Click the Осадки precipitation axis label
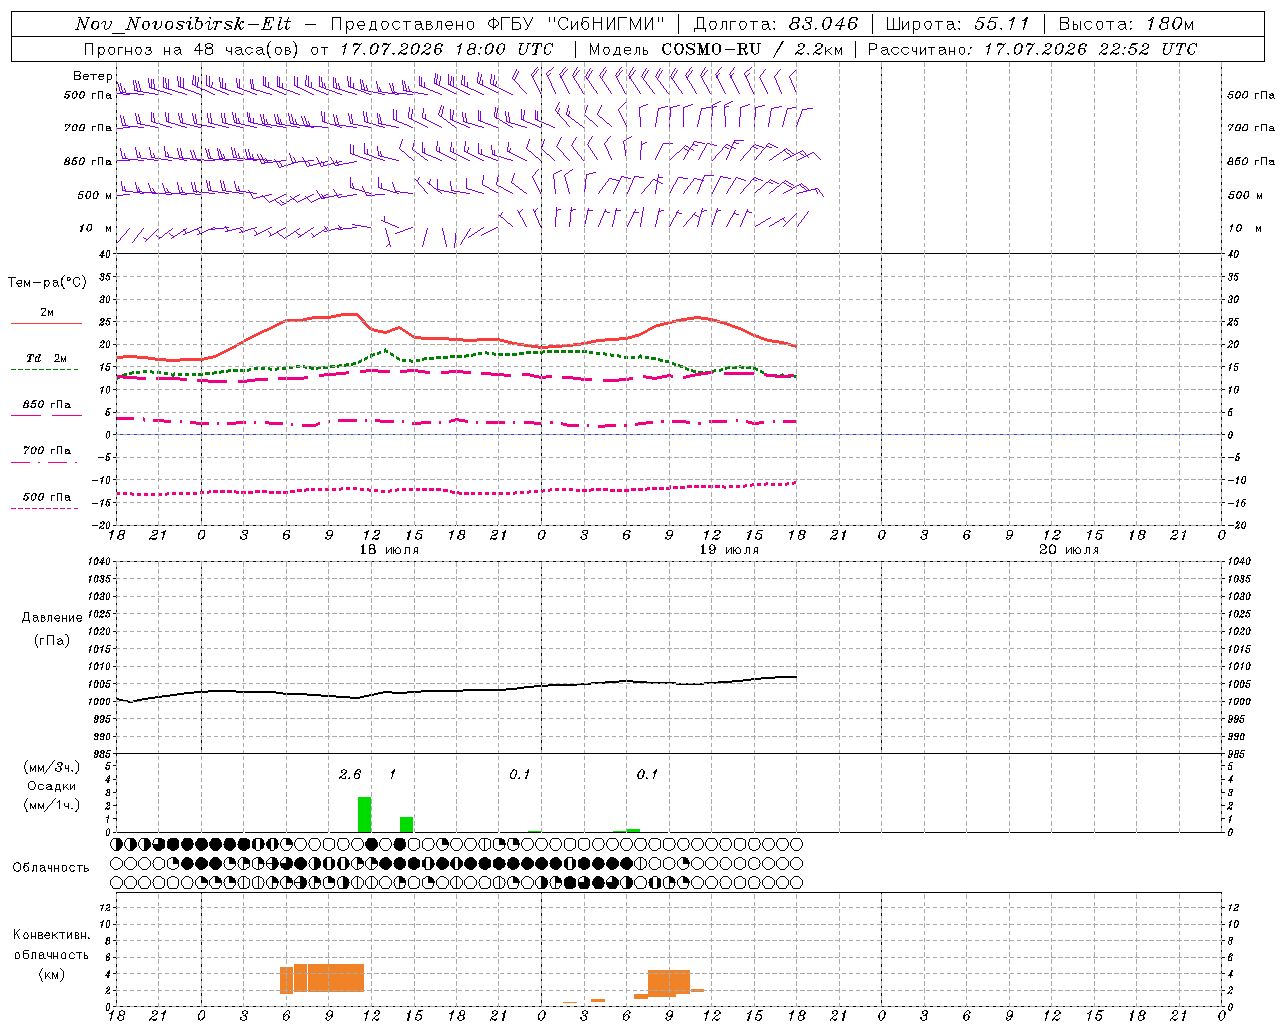 coord(52,786)
